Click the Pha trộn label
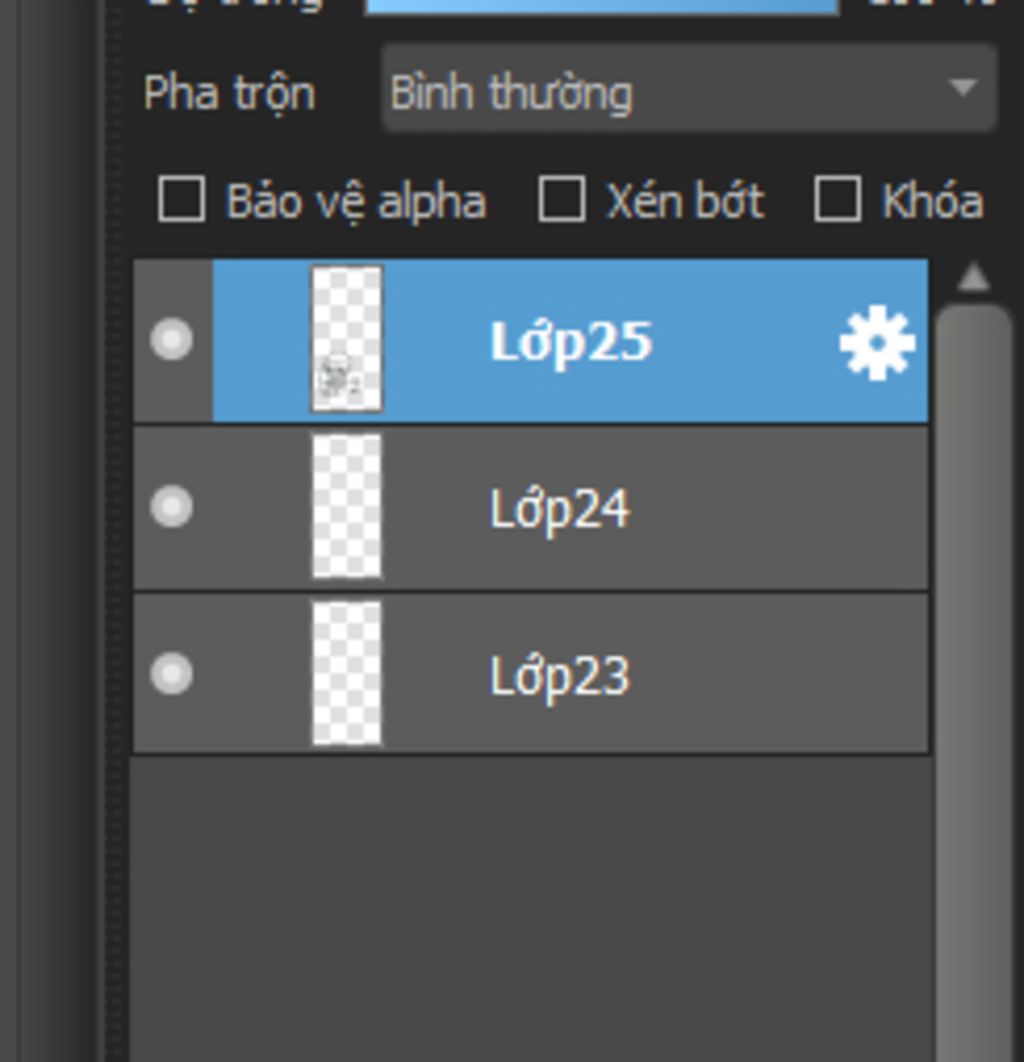Screen dimensions: 1024x1062 click(x=230, y=93)
